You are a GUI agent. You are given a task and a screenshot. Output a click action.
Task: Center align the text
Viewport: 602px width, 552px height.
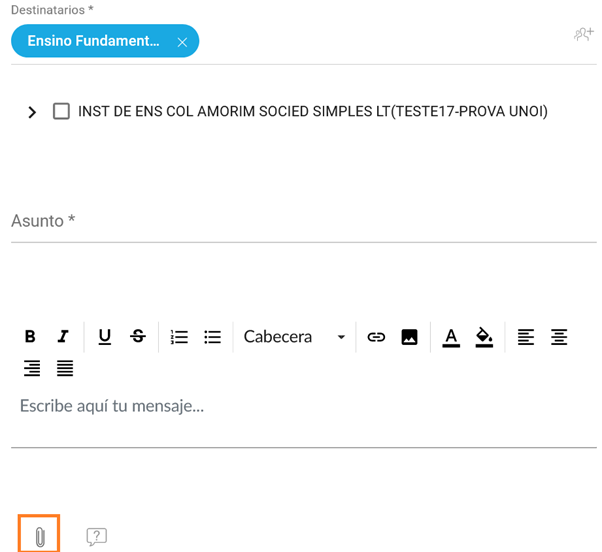coord(559,337)
